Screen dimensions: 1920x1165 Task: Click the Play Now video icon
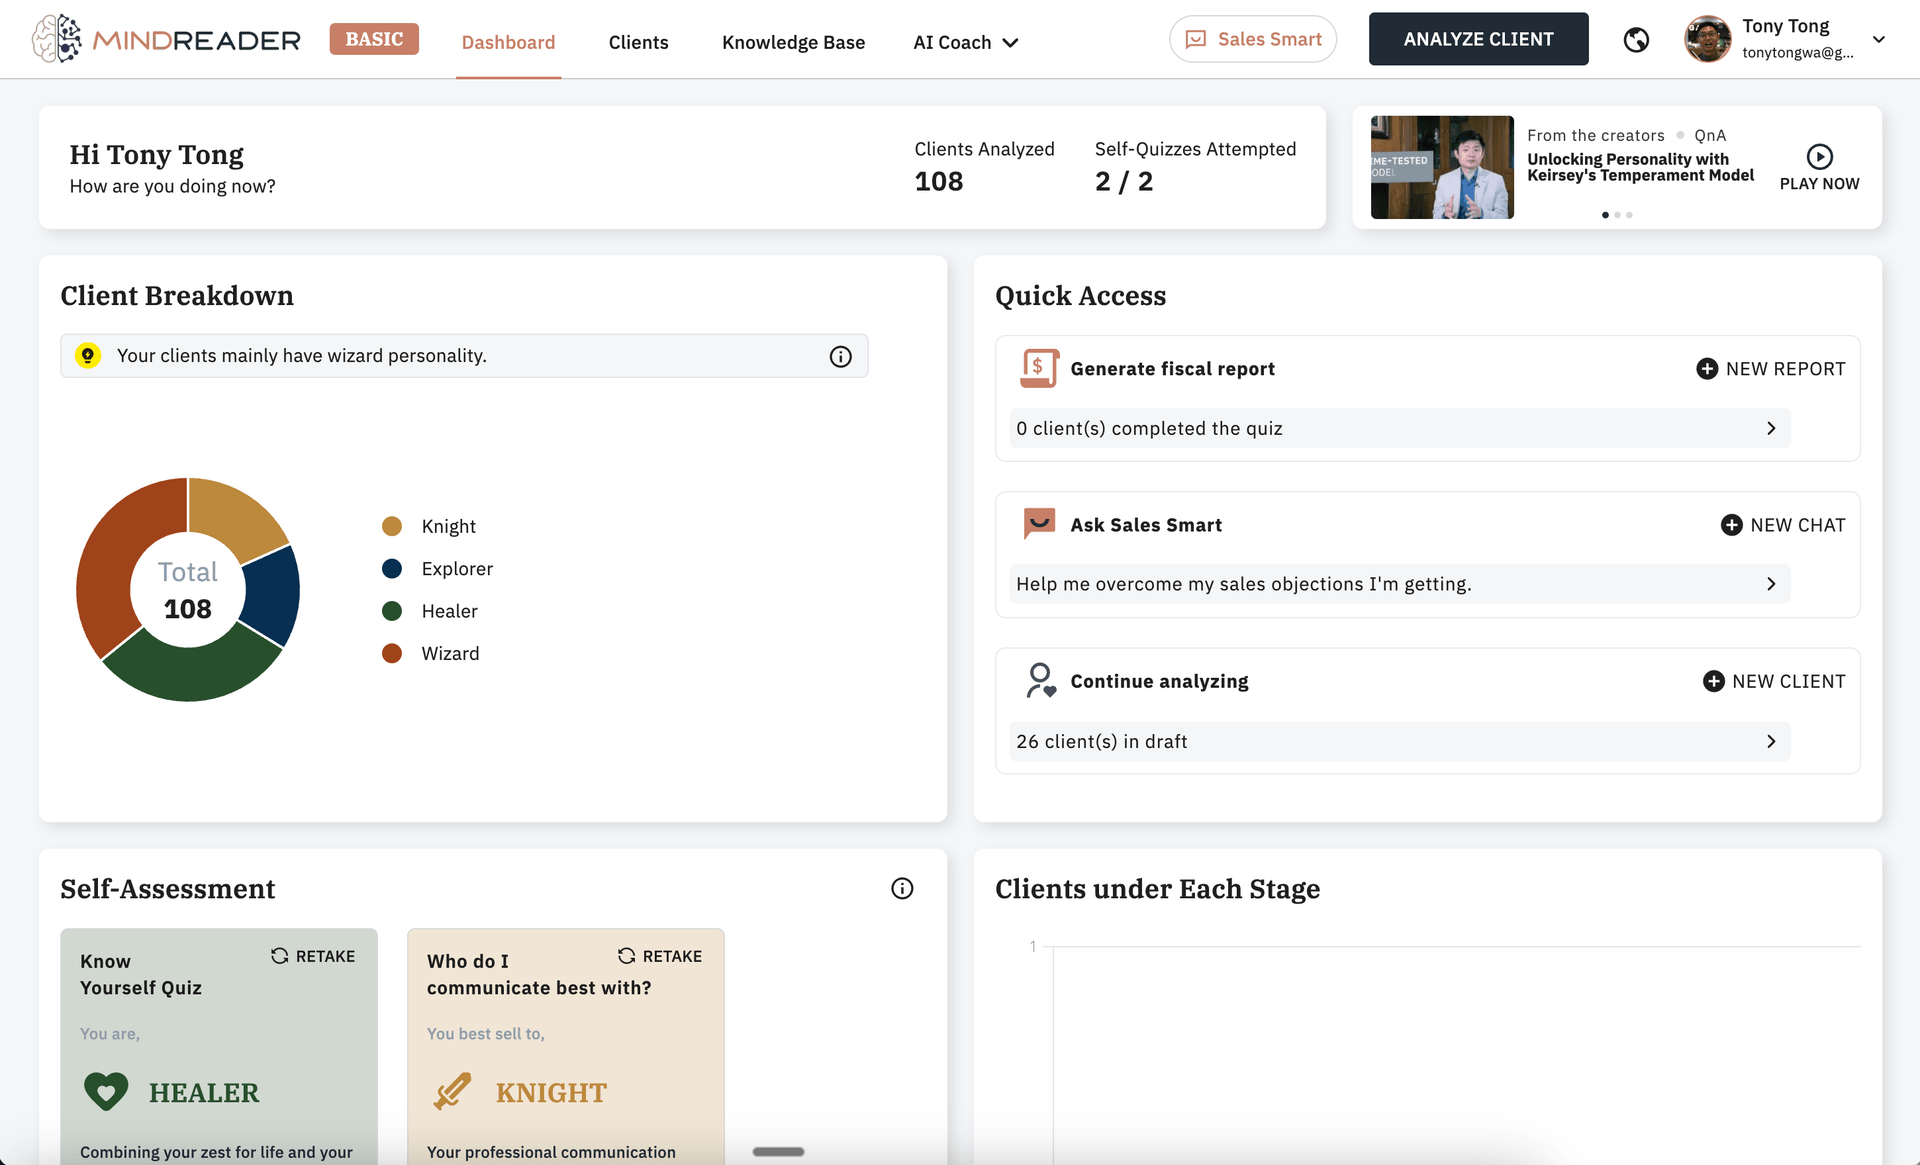coord(1819,157)
